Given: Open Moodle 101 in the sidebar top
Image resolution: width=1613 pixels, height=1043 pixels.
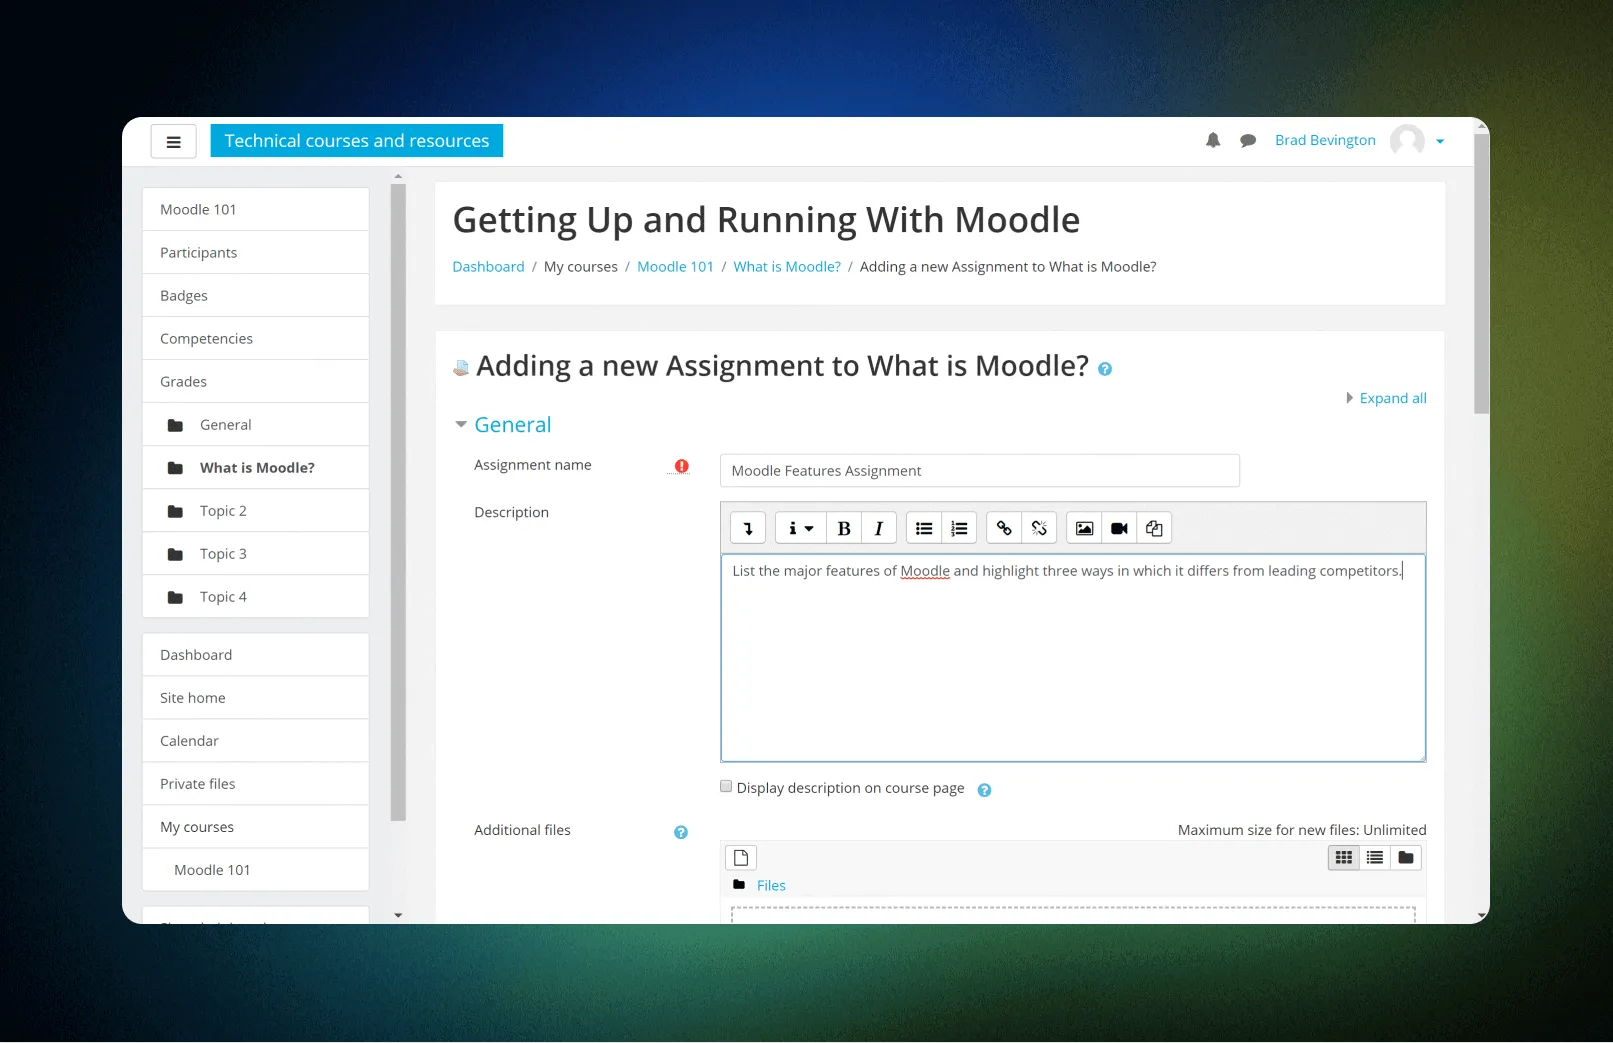Looking at the screenshot, I should click(256, 210).
